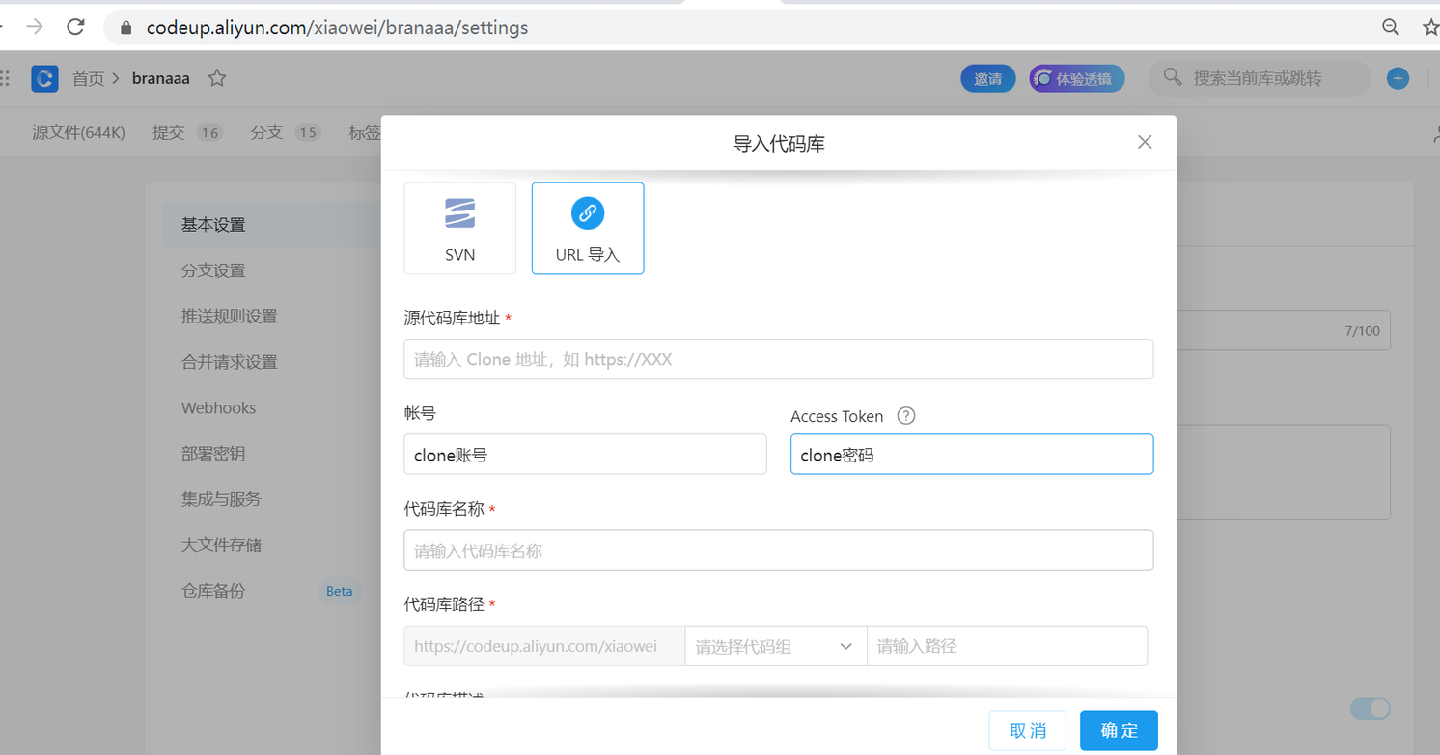The width and height of the screenshot is (1440, 755).
Task: Select the SVN import option
Action: tap(460, 228)
